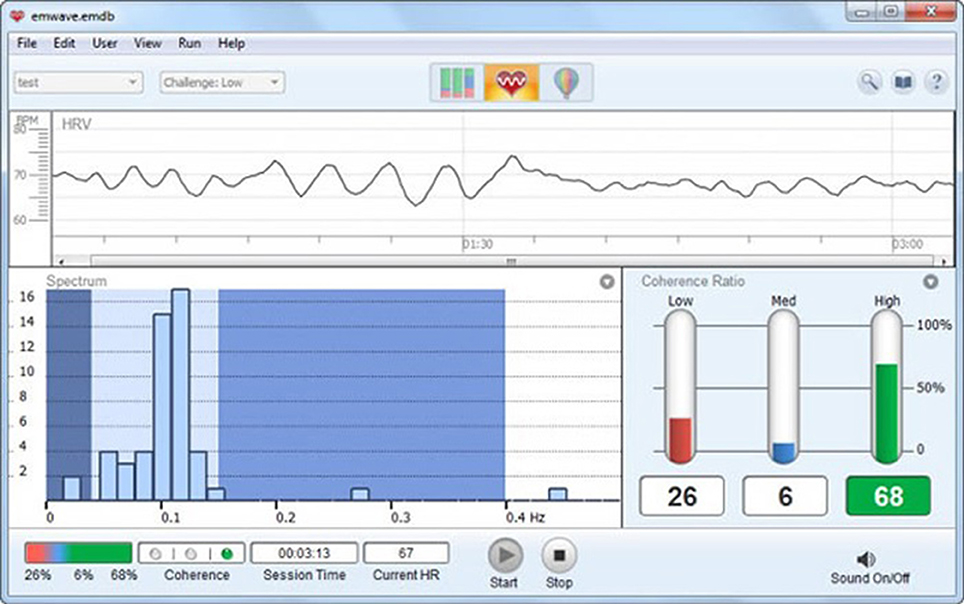
Task: Select the heart wave HRV view
Action: (512, 82)
